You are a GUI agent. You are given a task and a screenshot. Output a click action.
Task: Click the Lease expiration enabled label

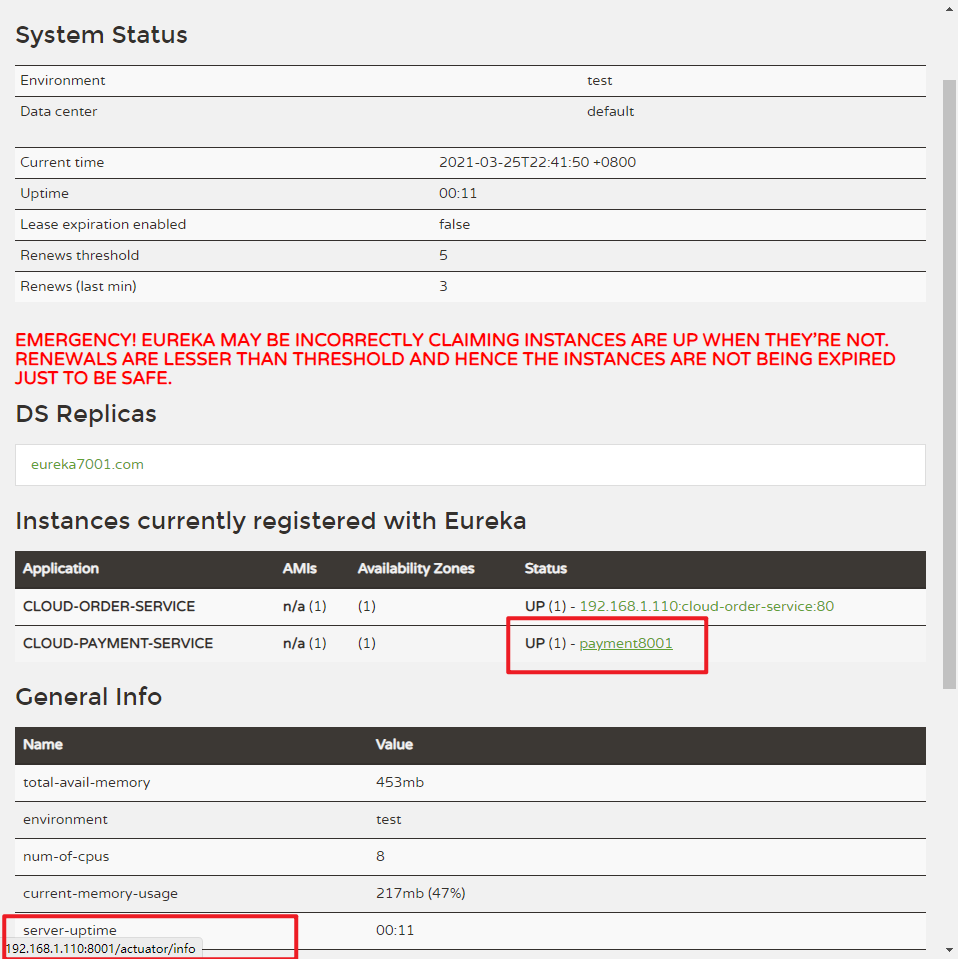[x=103, y=224]
